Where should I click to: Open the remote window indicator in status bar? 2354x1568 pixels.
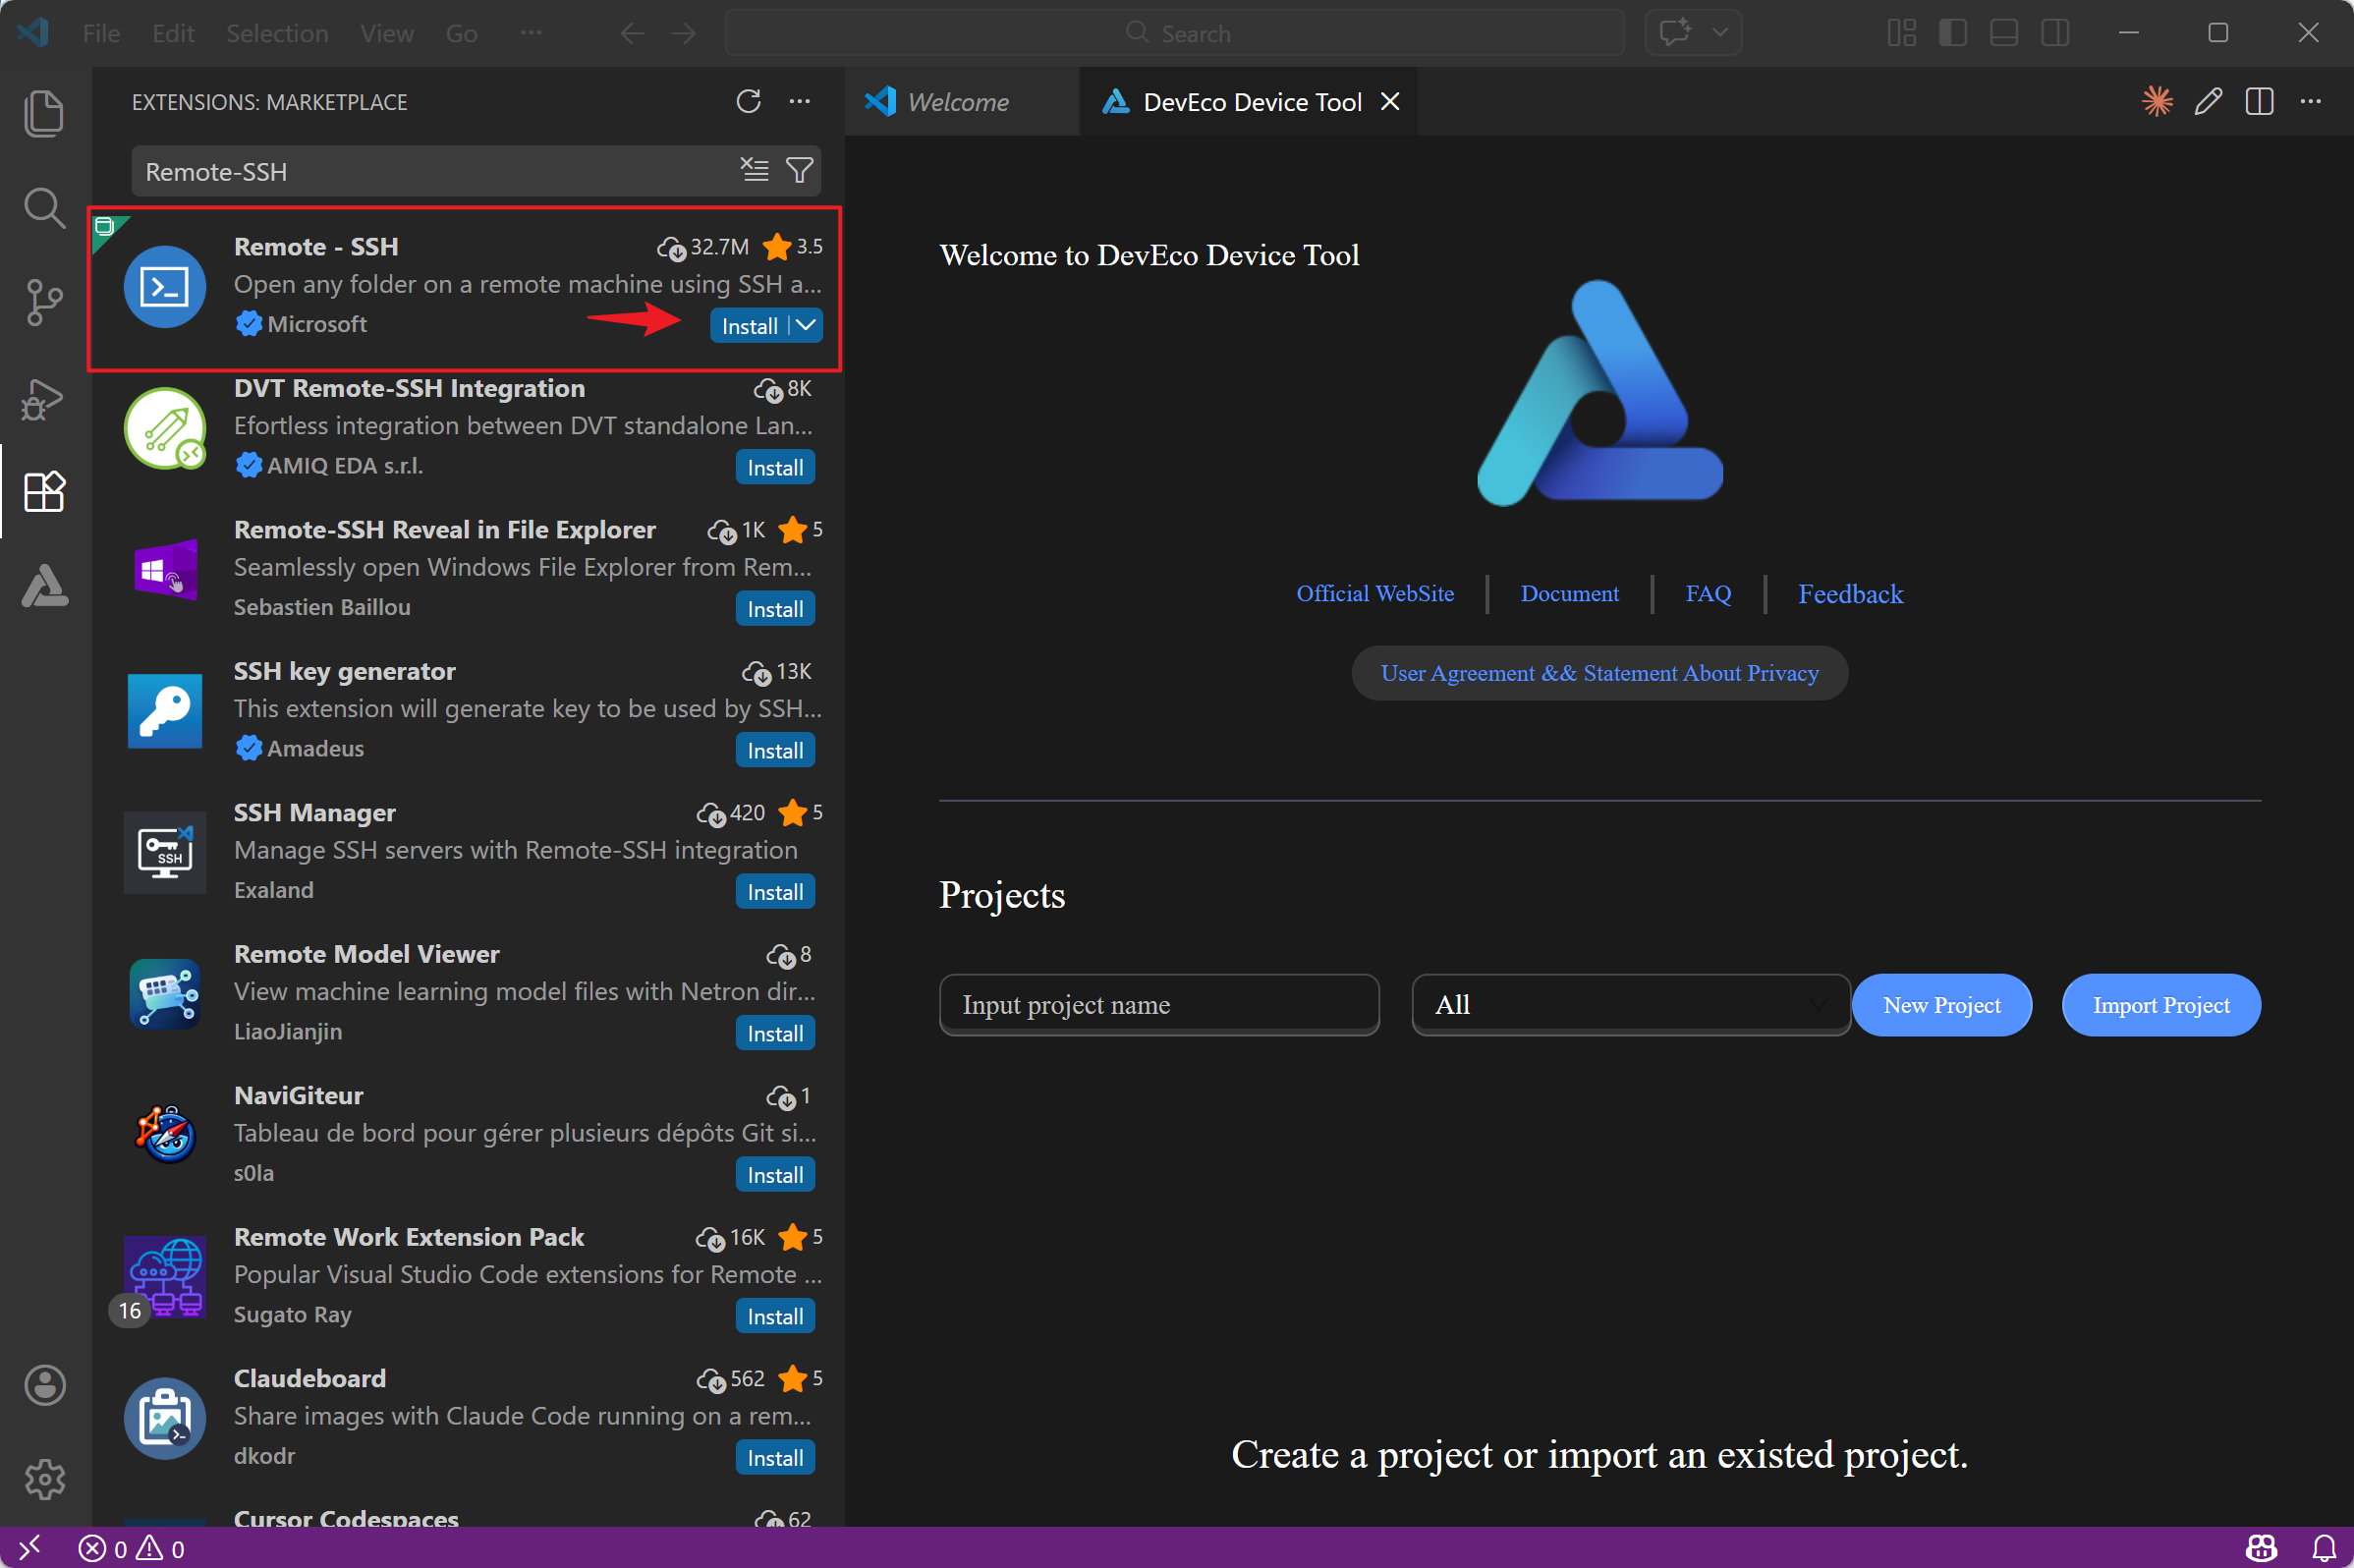coord(30,1548)
